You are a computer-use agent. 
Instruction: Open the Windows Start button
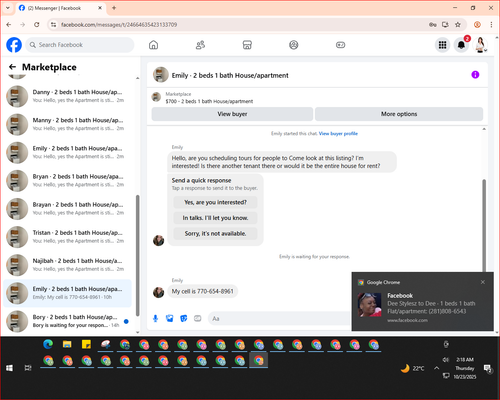[x=9, y=368]
